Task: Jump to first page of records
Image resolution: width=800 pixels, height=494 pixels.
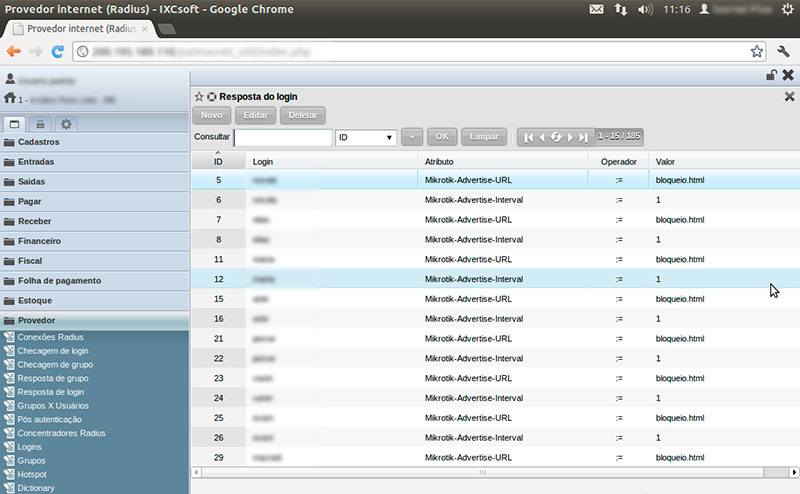Action: click(x=529, y=137)
